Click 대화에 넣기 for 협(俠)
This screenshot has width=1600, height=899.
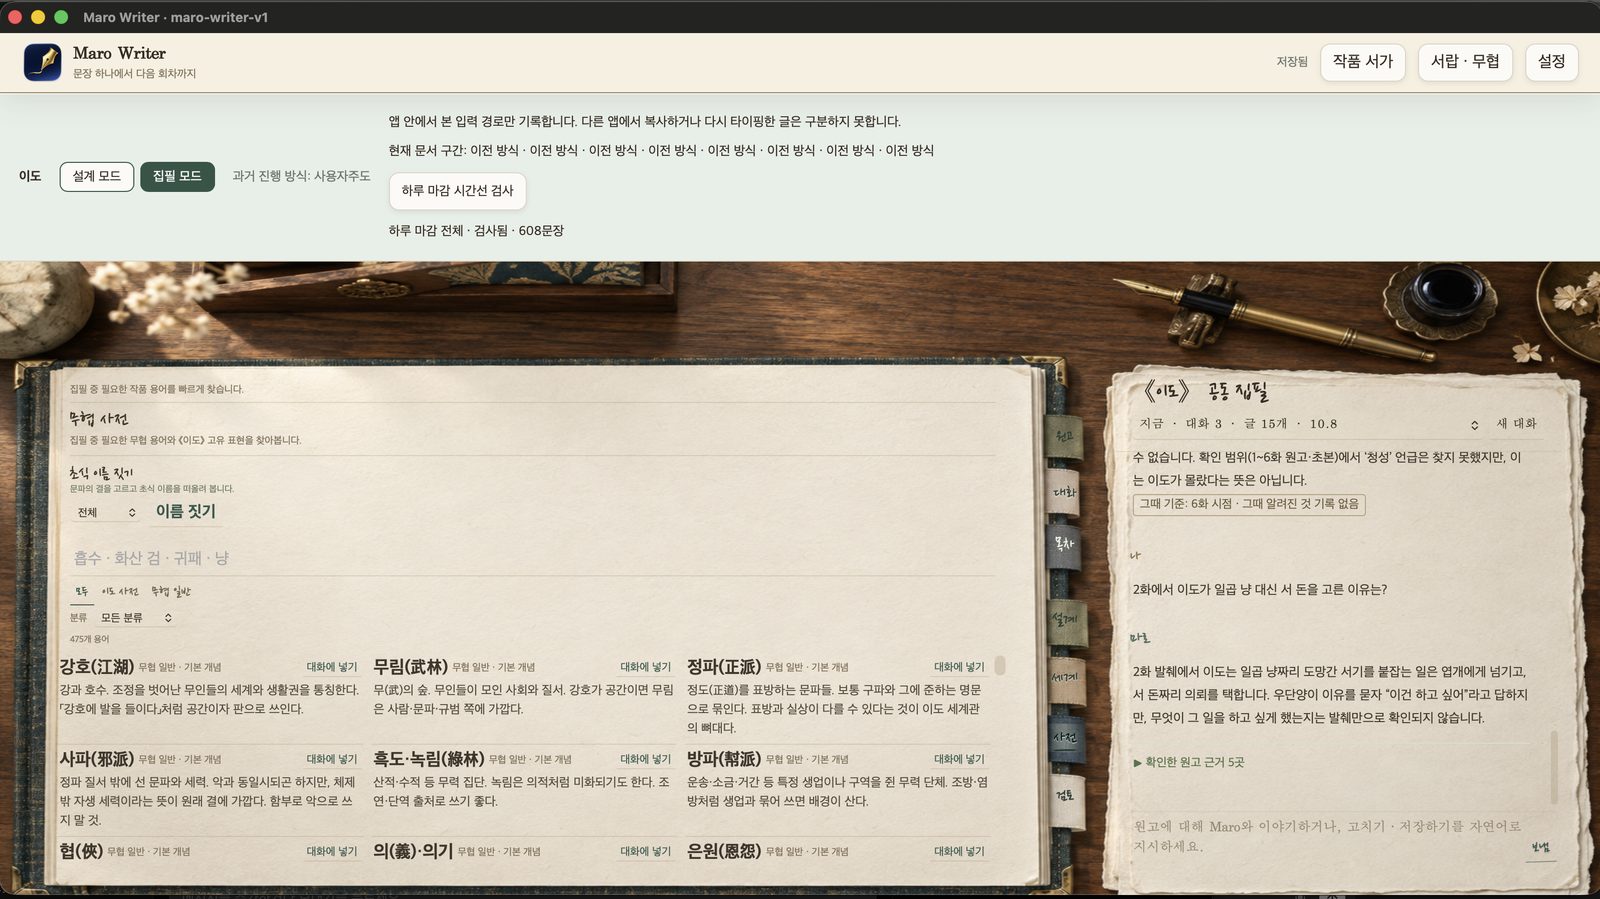pos(332,852)
